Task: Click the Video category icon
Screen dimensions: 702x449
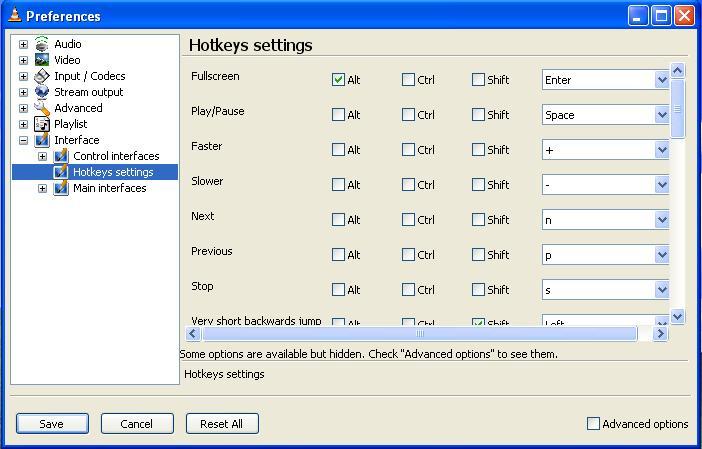Action: tap(42, 60)
